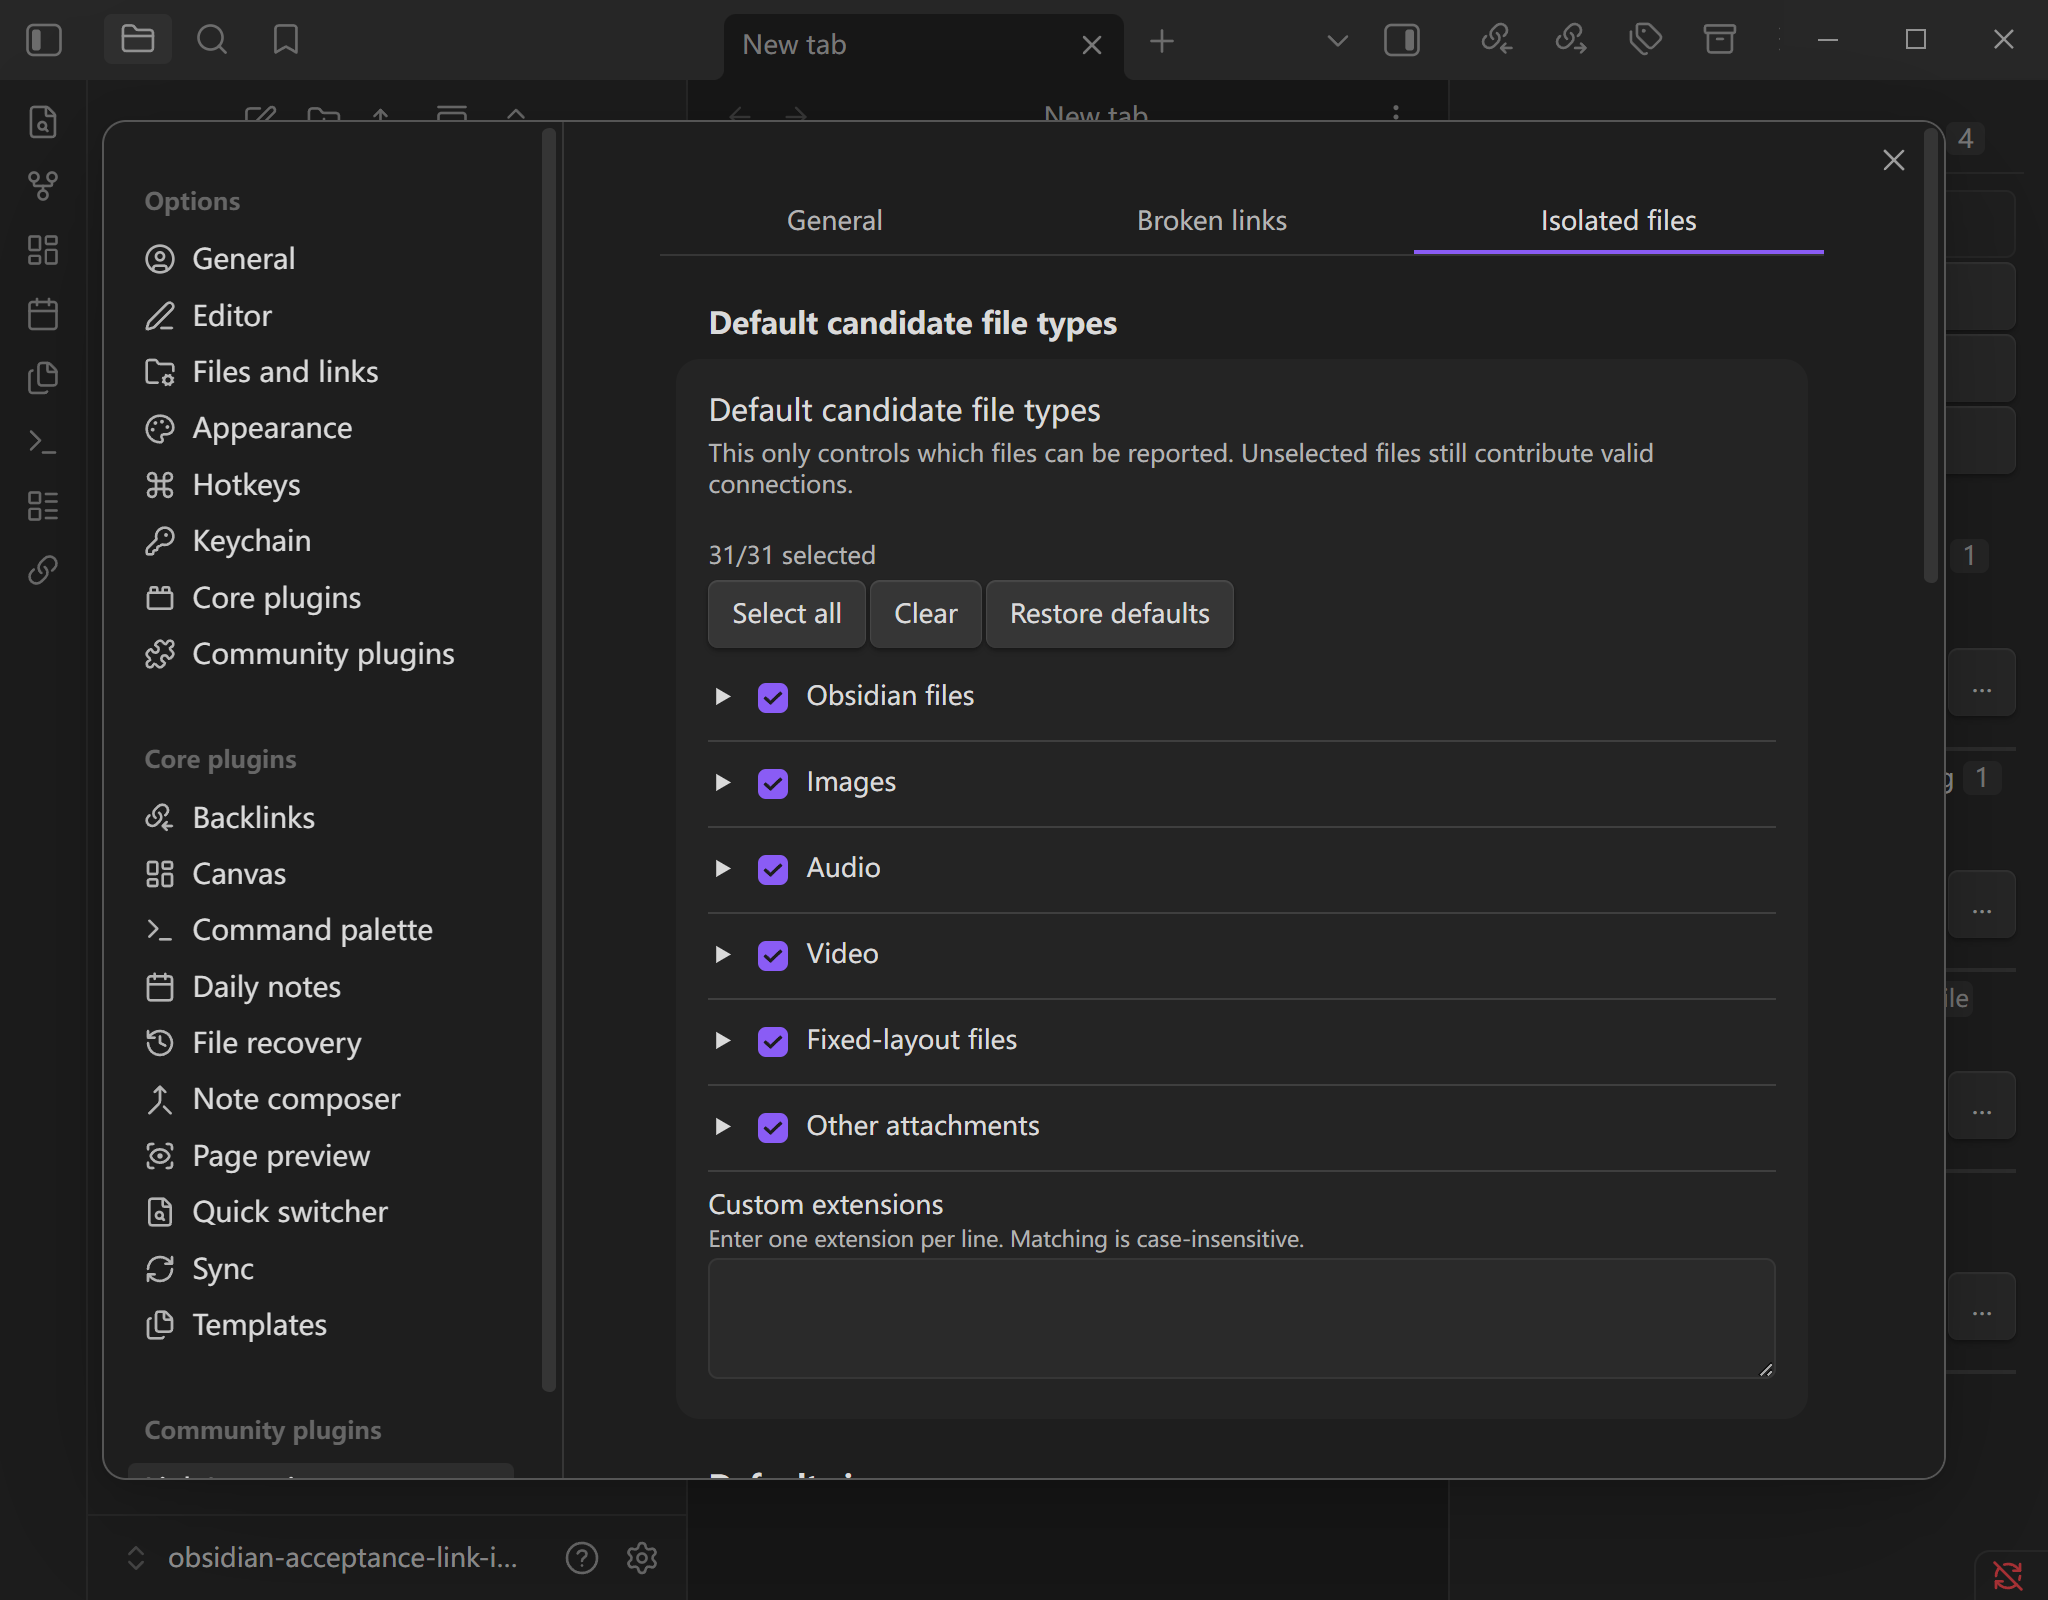Switch to the Broken links tab
The image size is (2048, 1600).
pos(1212,221)
